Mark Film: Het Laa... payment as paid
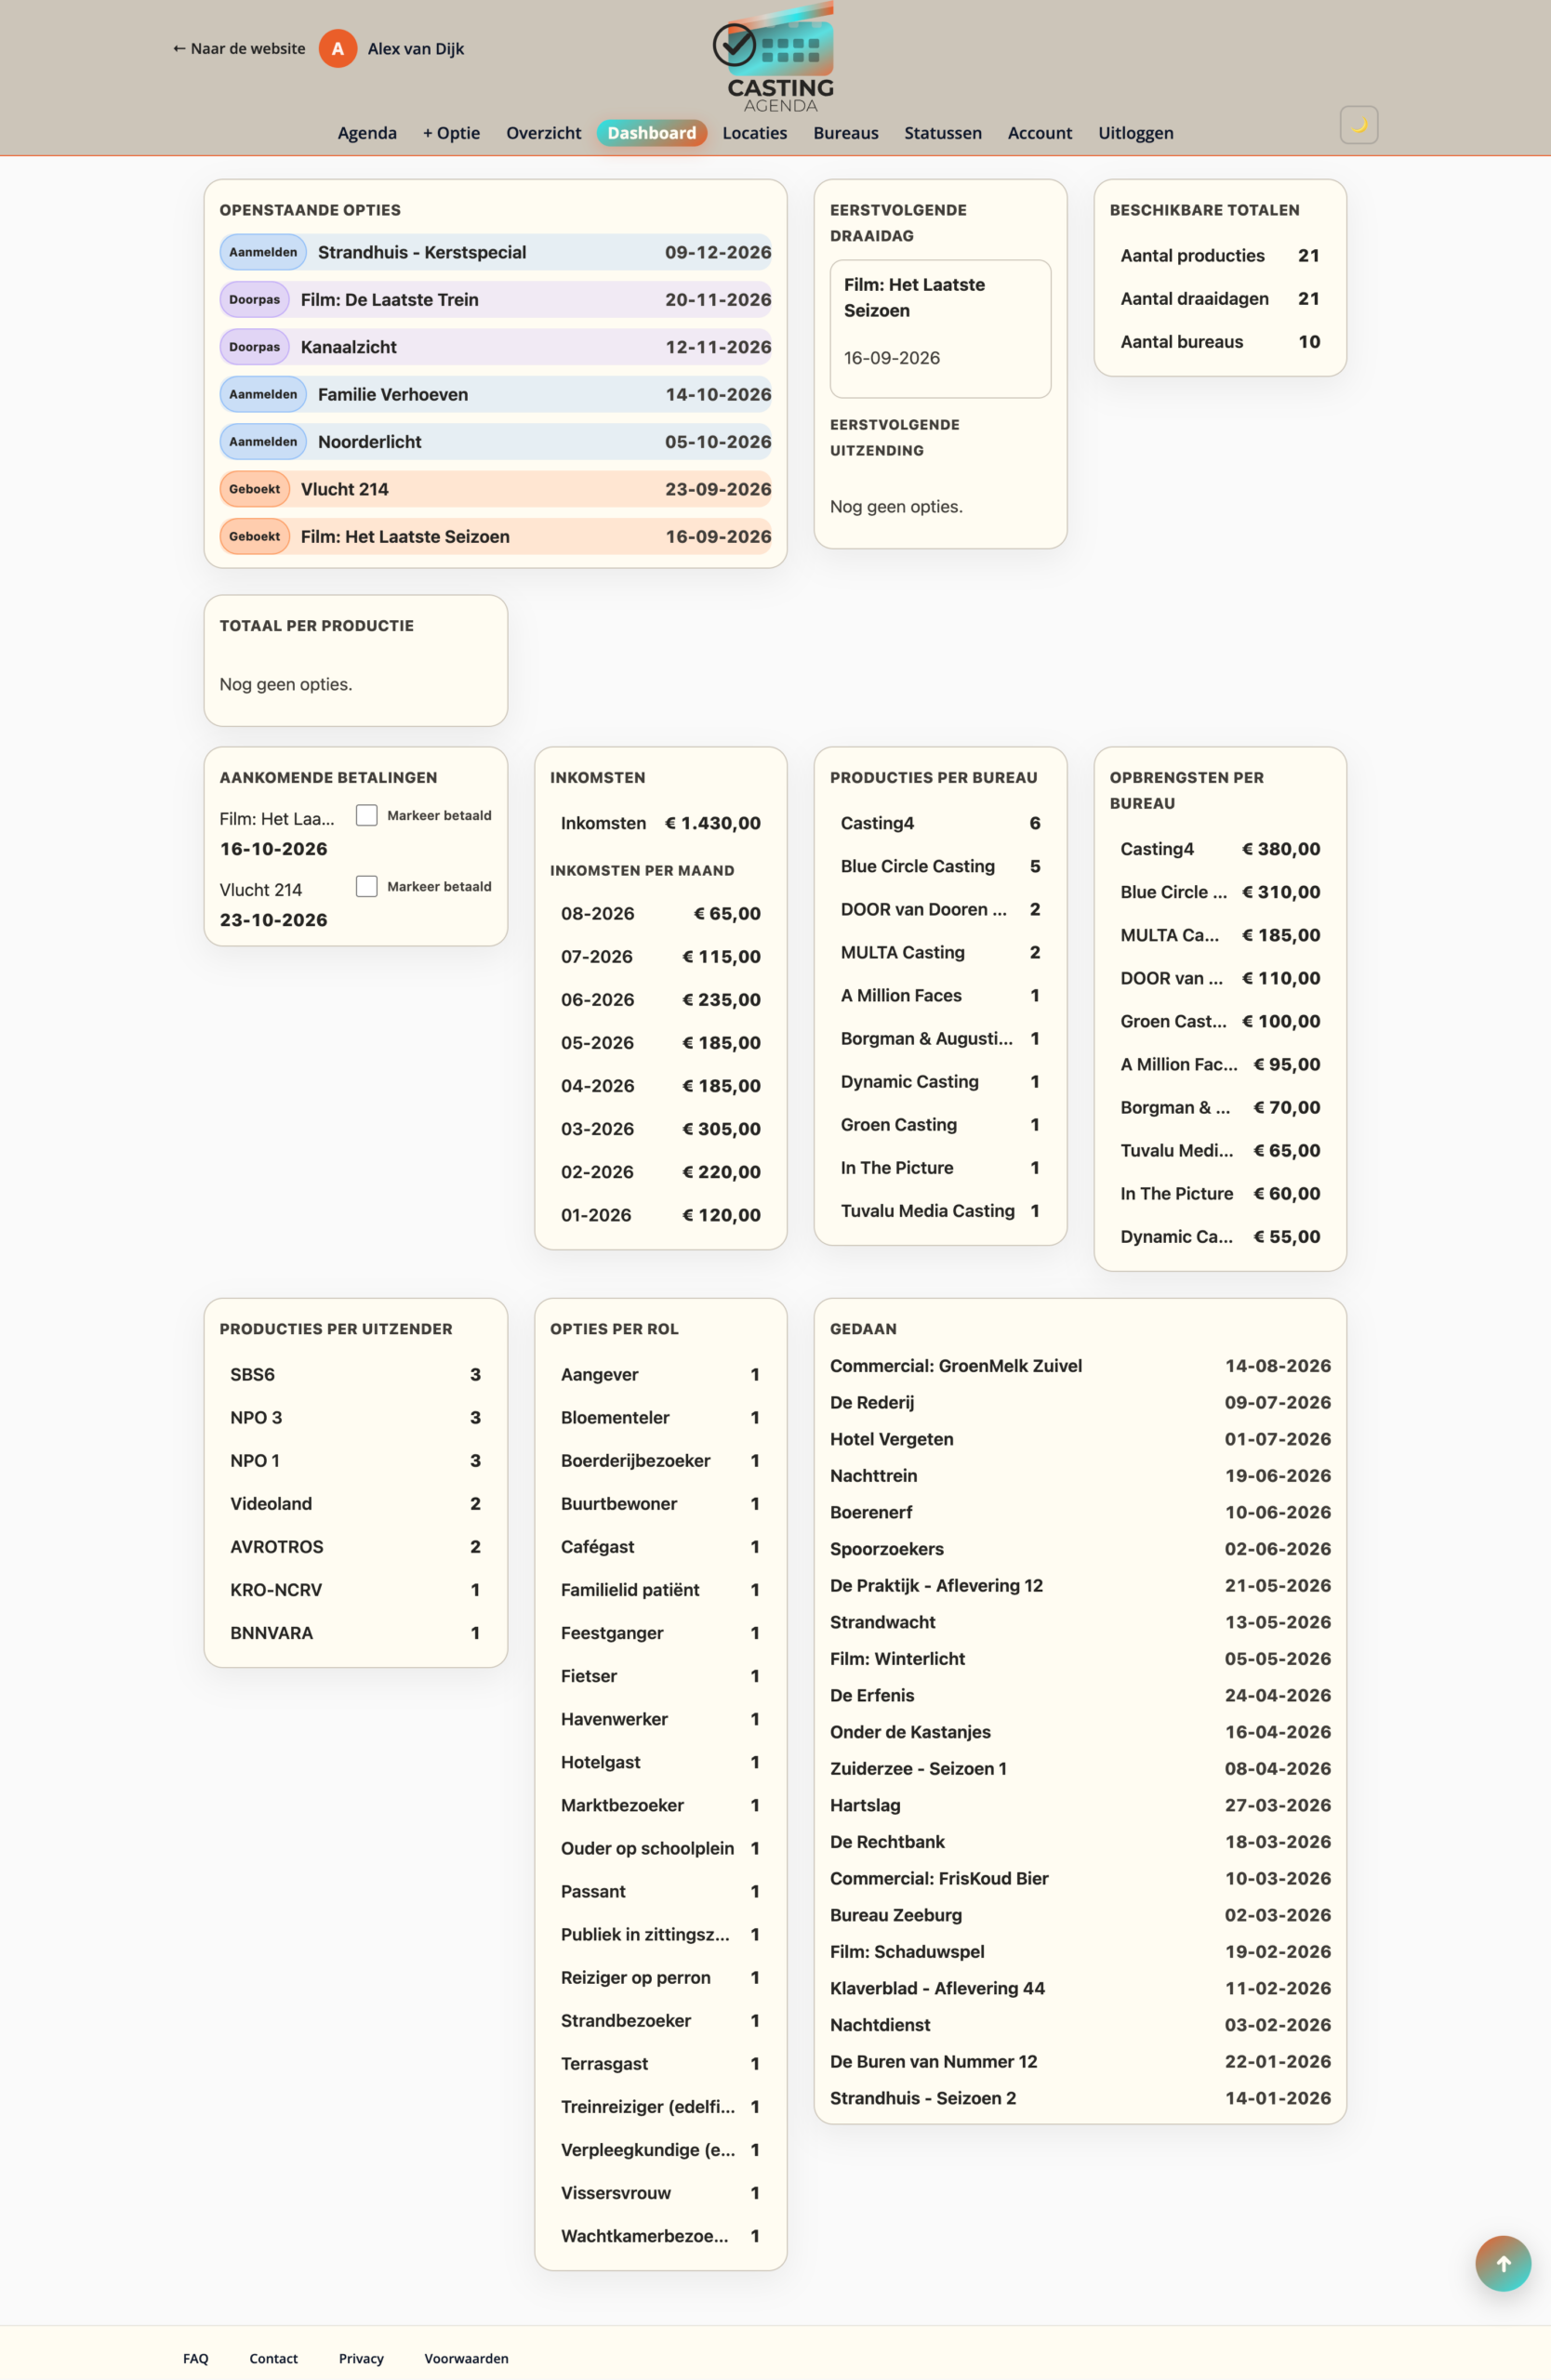Viewport: 1551px width, 2380px height. coord(367,815)
